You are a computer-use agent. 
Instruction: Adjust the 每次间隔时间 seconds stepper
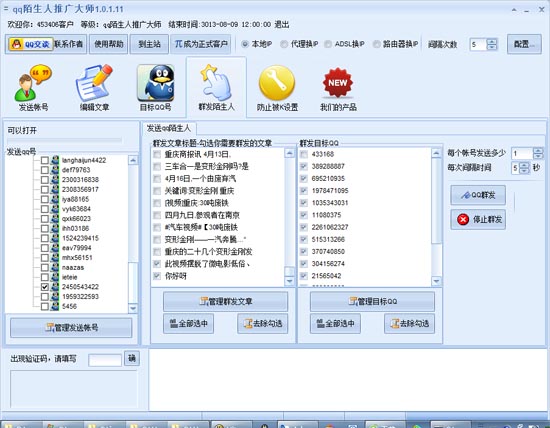click(524, 168)
